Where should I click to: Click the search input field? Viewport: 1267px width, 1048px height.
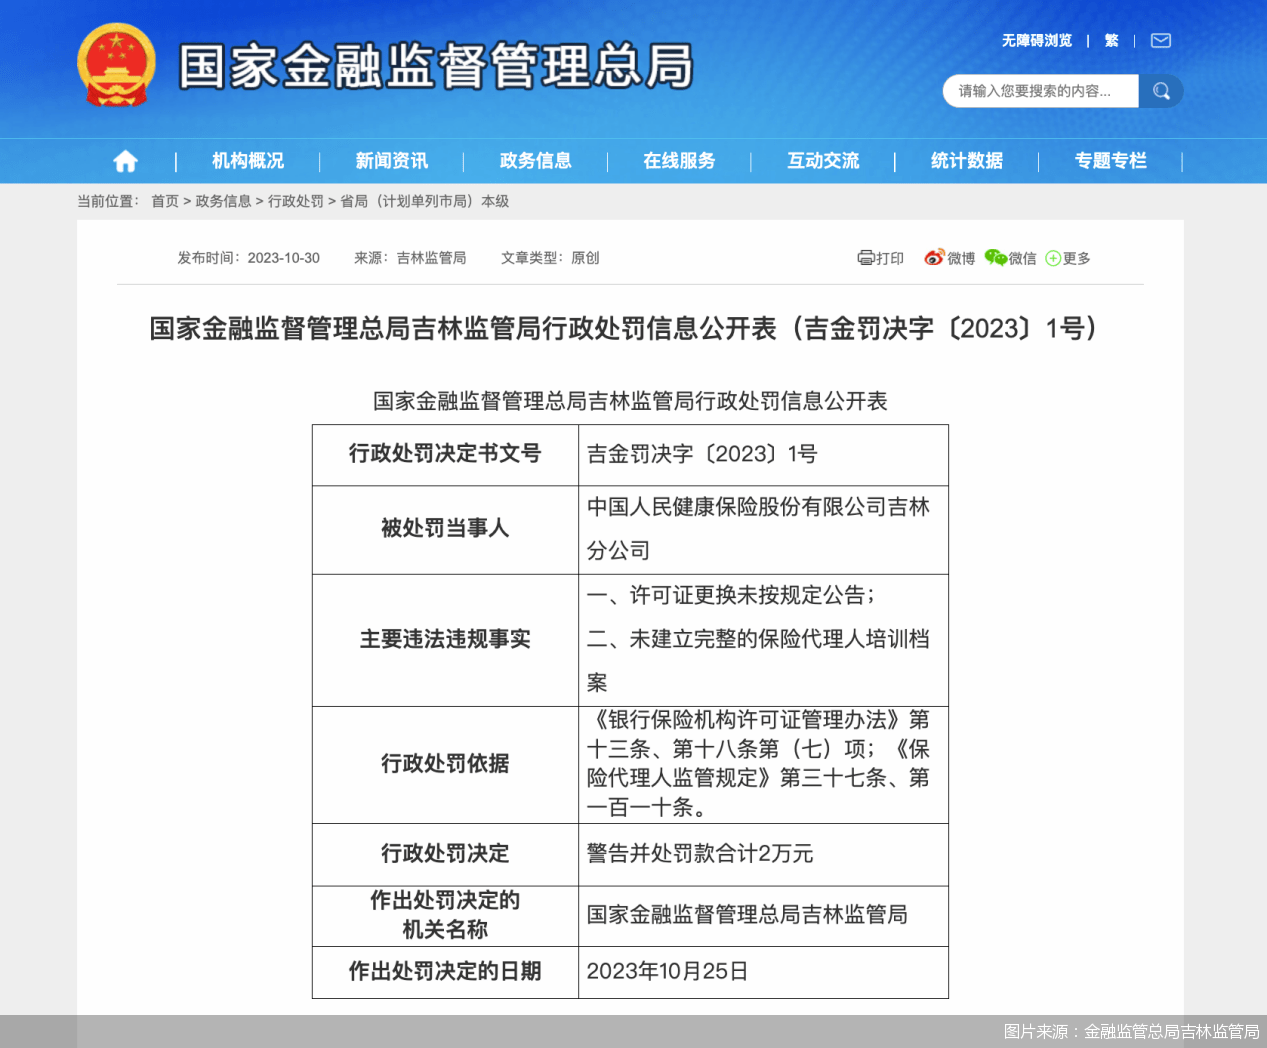1040,91
